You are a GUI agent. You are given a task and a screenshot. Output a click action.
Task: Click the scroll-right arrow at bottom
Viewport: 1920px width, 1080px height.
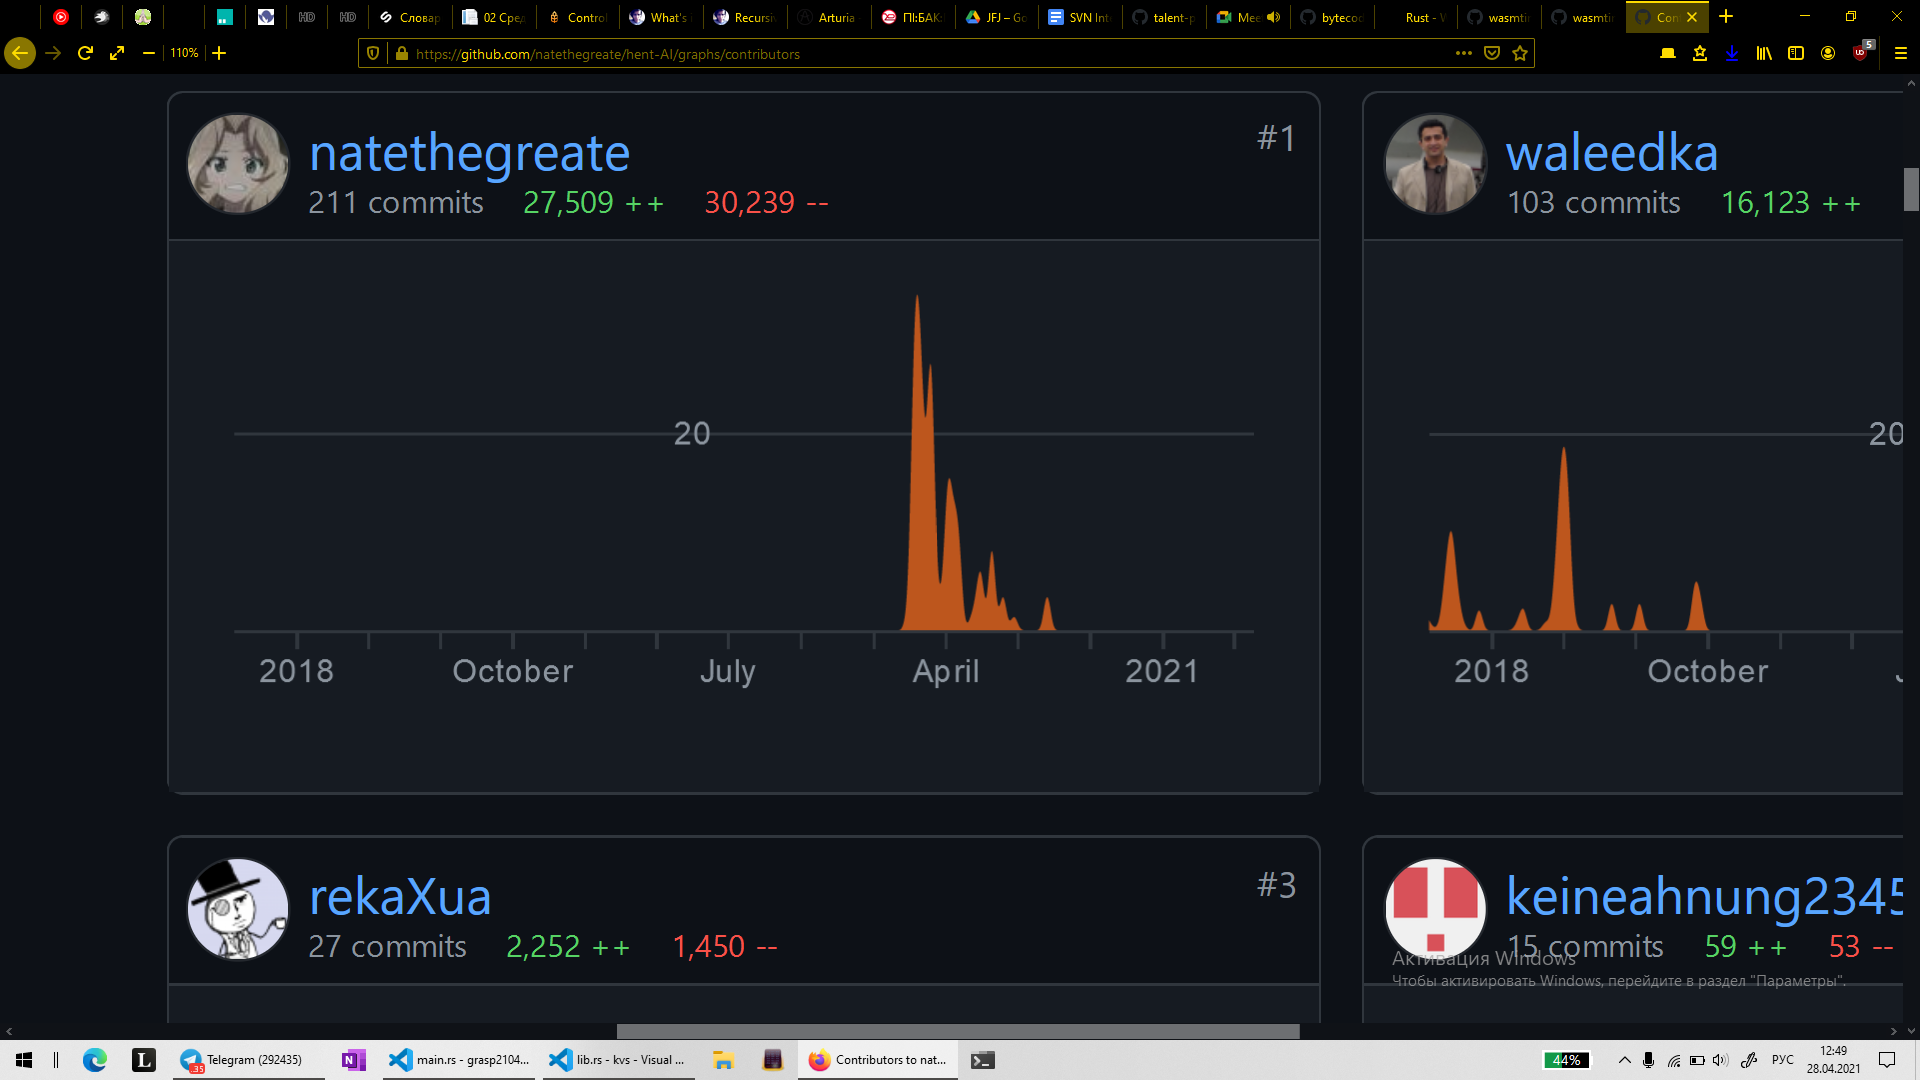pos(1893,1031)
